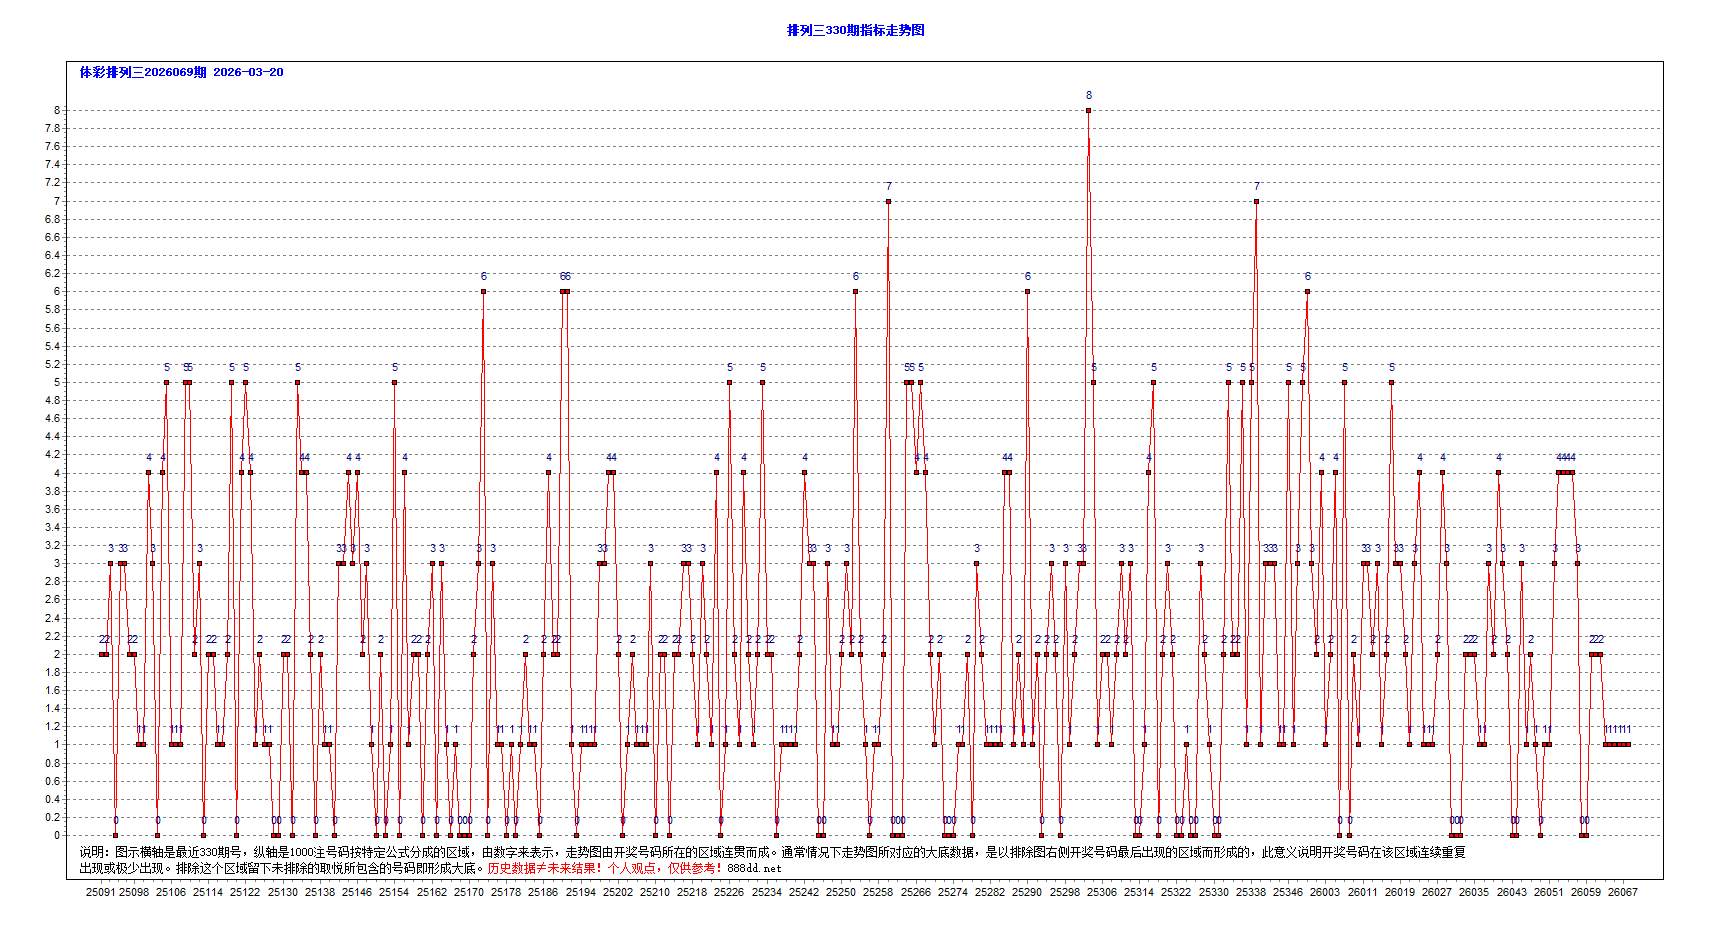Click y-axis value label 0.2

coord(52,817)
